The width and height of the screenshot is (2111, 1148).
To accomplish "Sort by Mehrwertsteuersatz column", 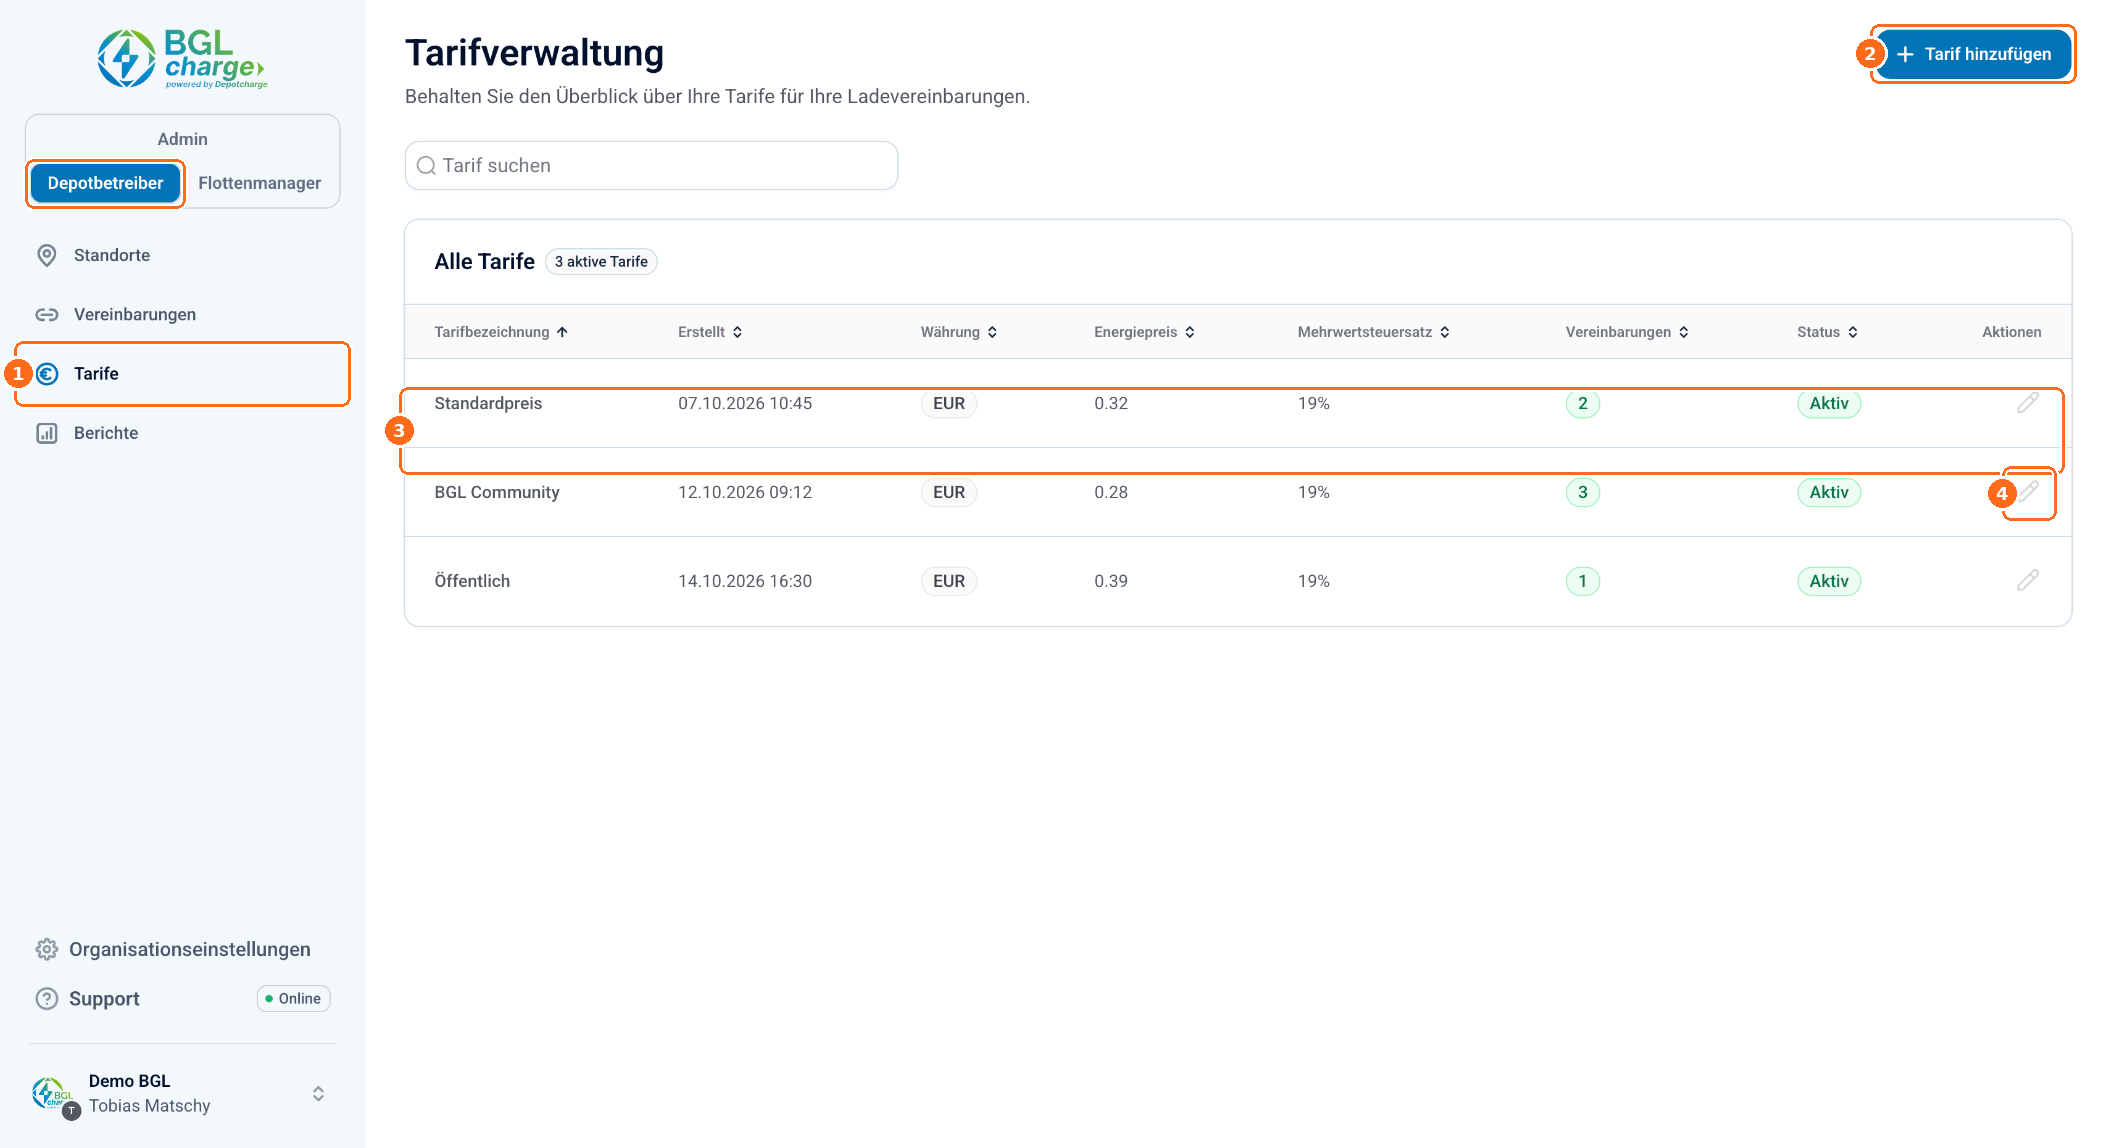I will pos(1374,332).
